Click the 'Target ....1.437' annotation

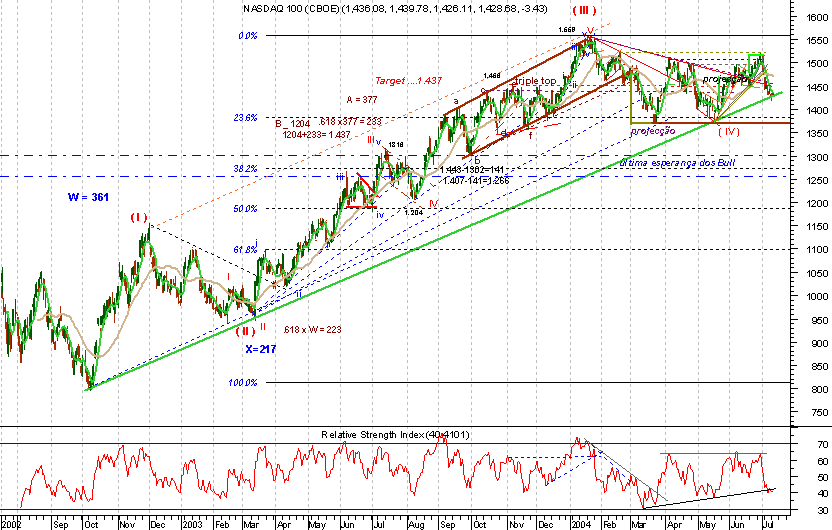pos(409,81)
